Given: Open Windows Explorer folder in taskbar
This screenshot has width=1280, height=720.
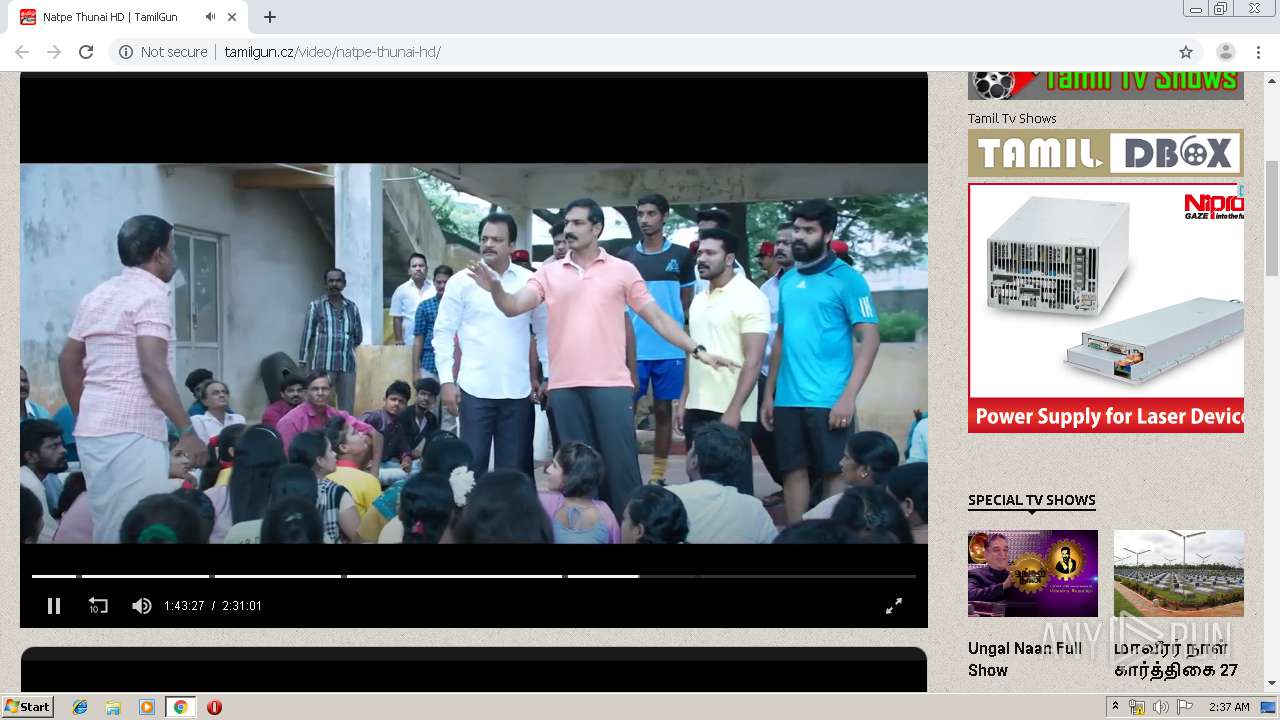Looking at the screenshot, I should point(113,707).
